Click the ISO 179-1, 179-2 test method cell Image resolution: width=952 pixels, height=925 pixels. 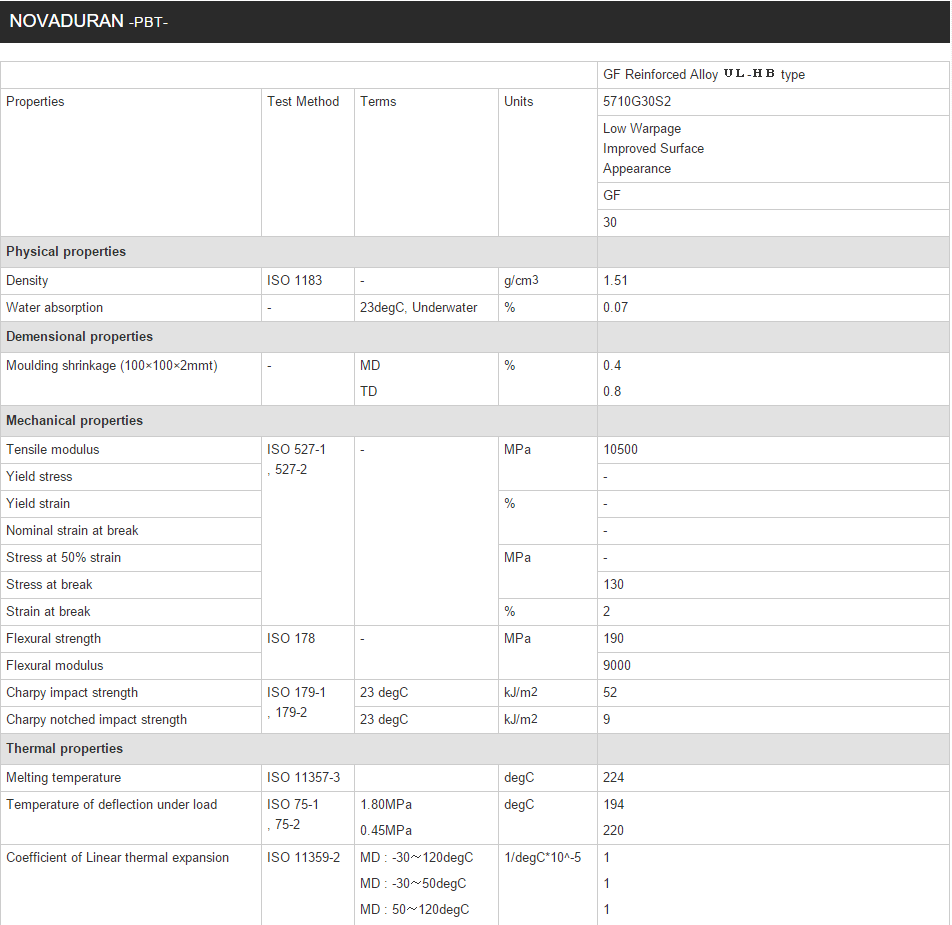point(308,706)
